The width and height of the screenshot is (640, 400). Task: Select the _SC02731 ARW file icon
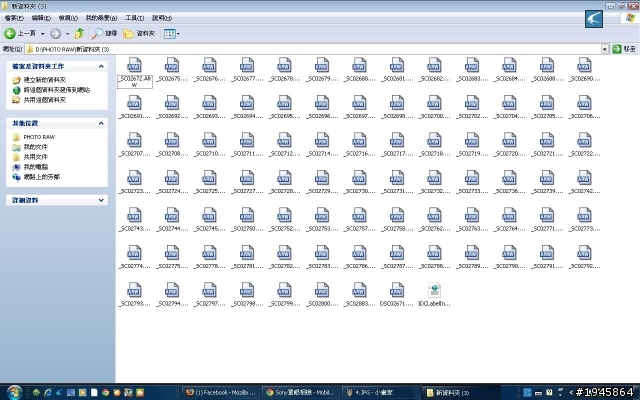397,178
